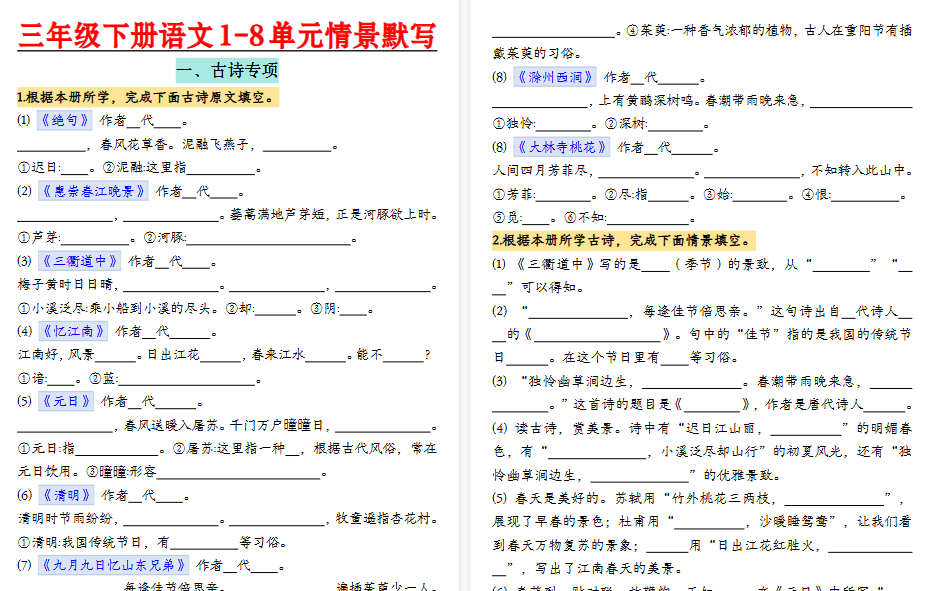Viewport: 933px width, 591px height.
Task: Select the section heading 一、古诗专项
Action: pyautogui.click(x=228, y=72)
